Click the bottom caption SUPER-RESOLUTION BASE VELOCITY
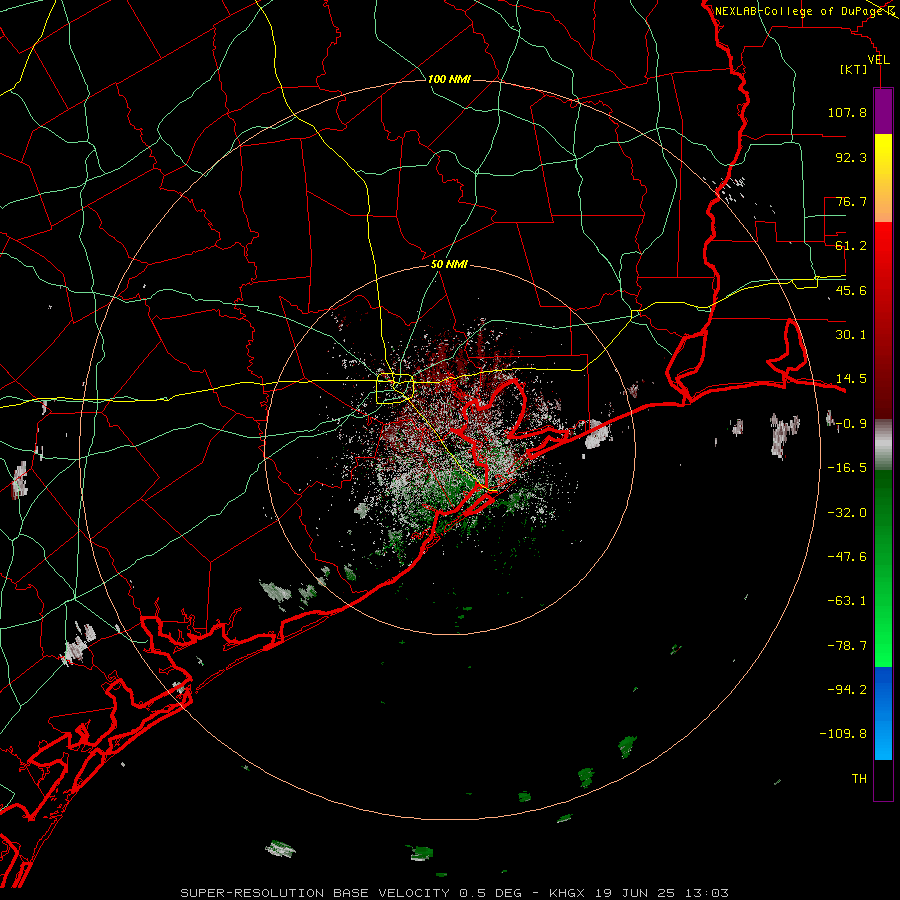The height and width of the screenshot is (900, 900). (316, 893)
